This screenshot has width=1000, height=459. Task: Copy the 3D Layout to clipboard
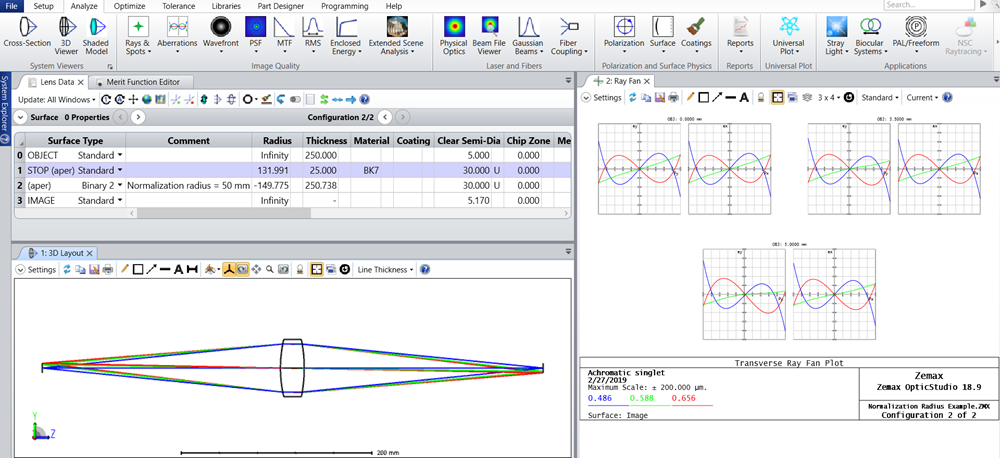[x=80, y=270]
